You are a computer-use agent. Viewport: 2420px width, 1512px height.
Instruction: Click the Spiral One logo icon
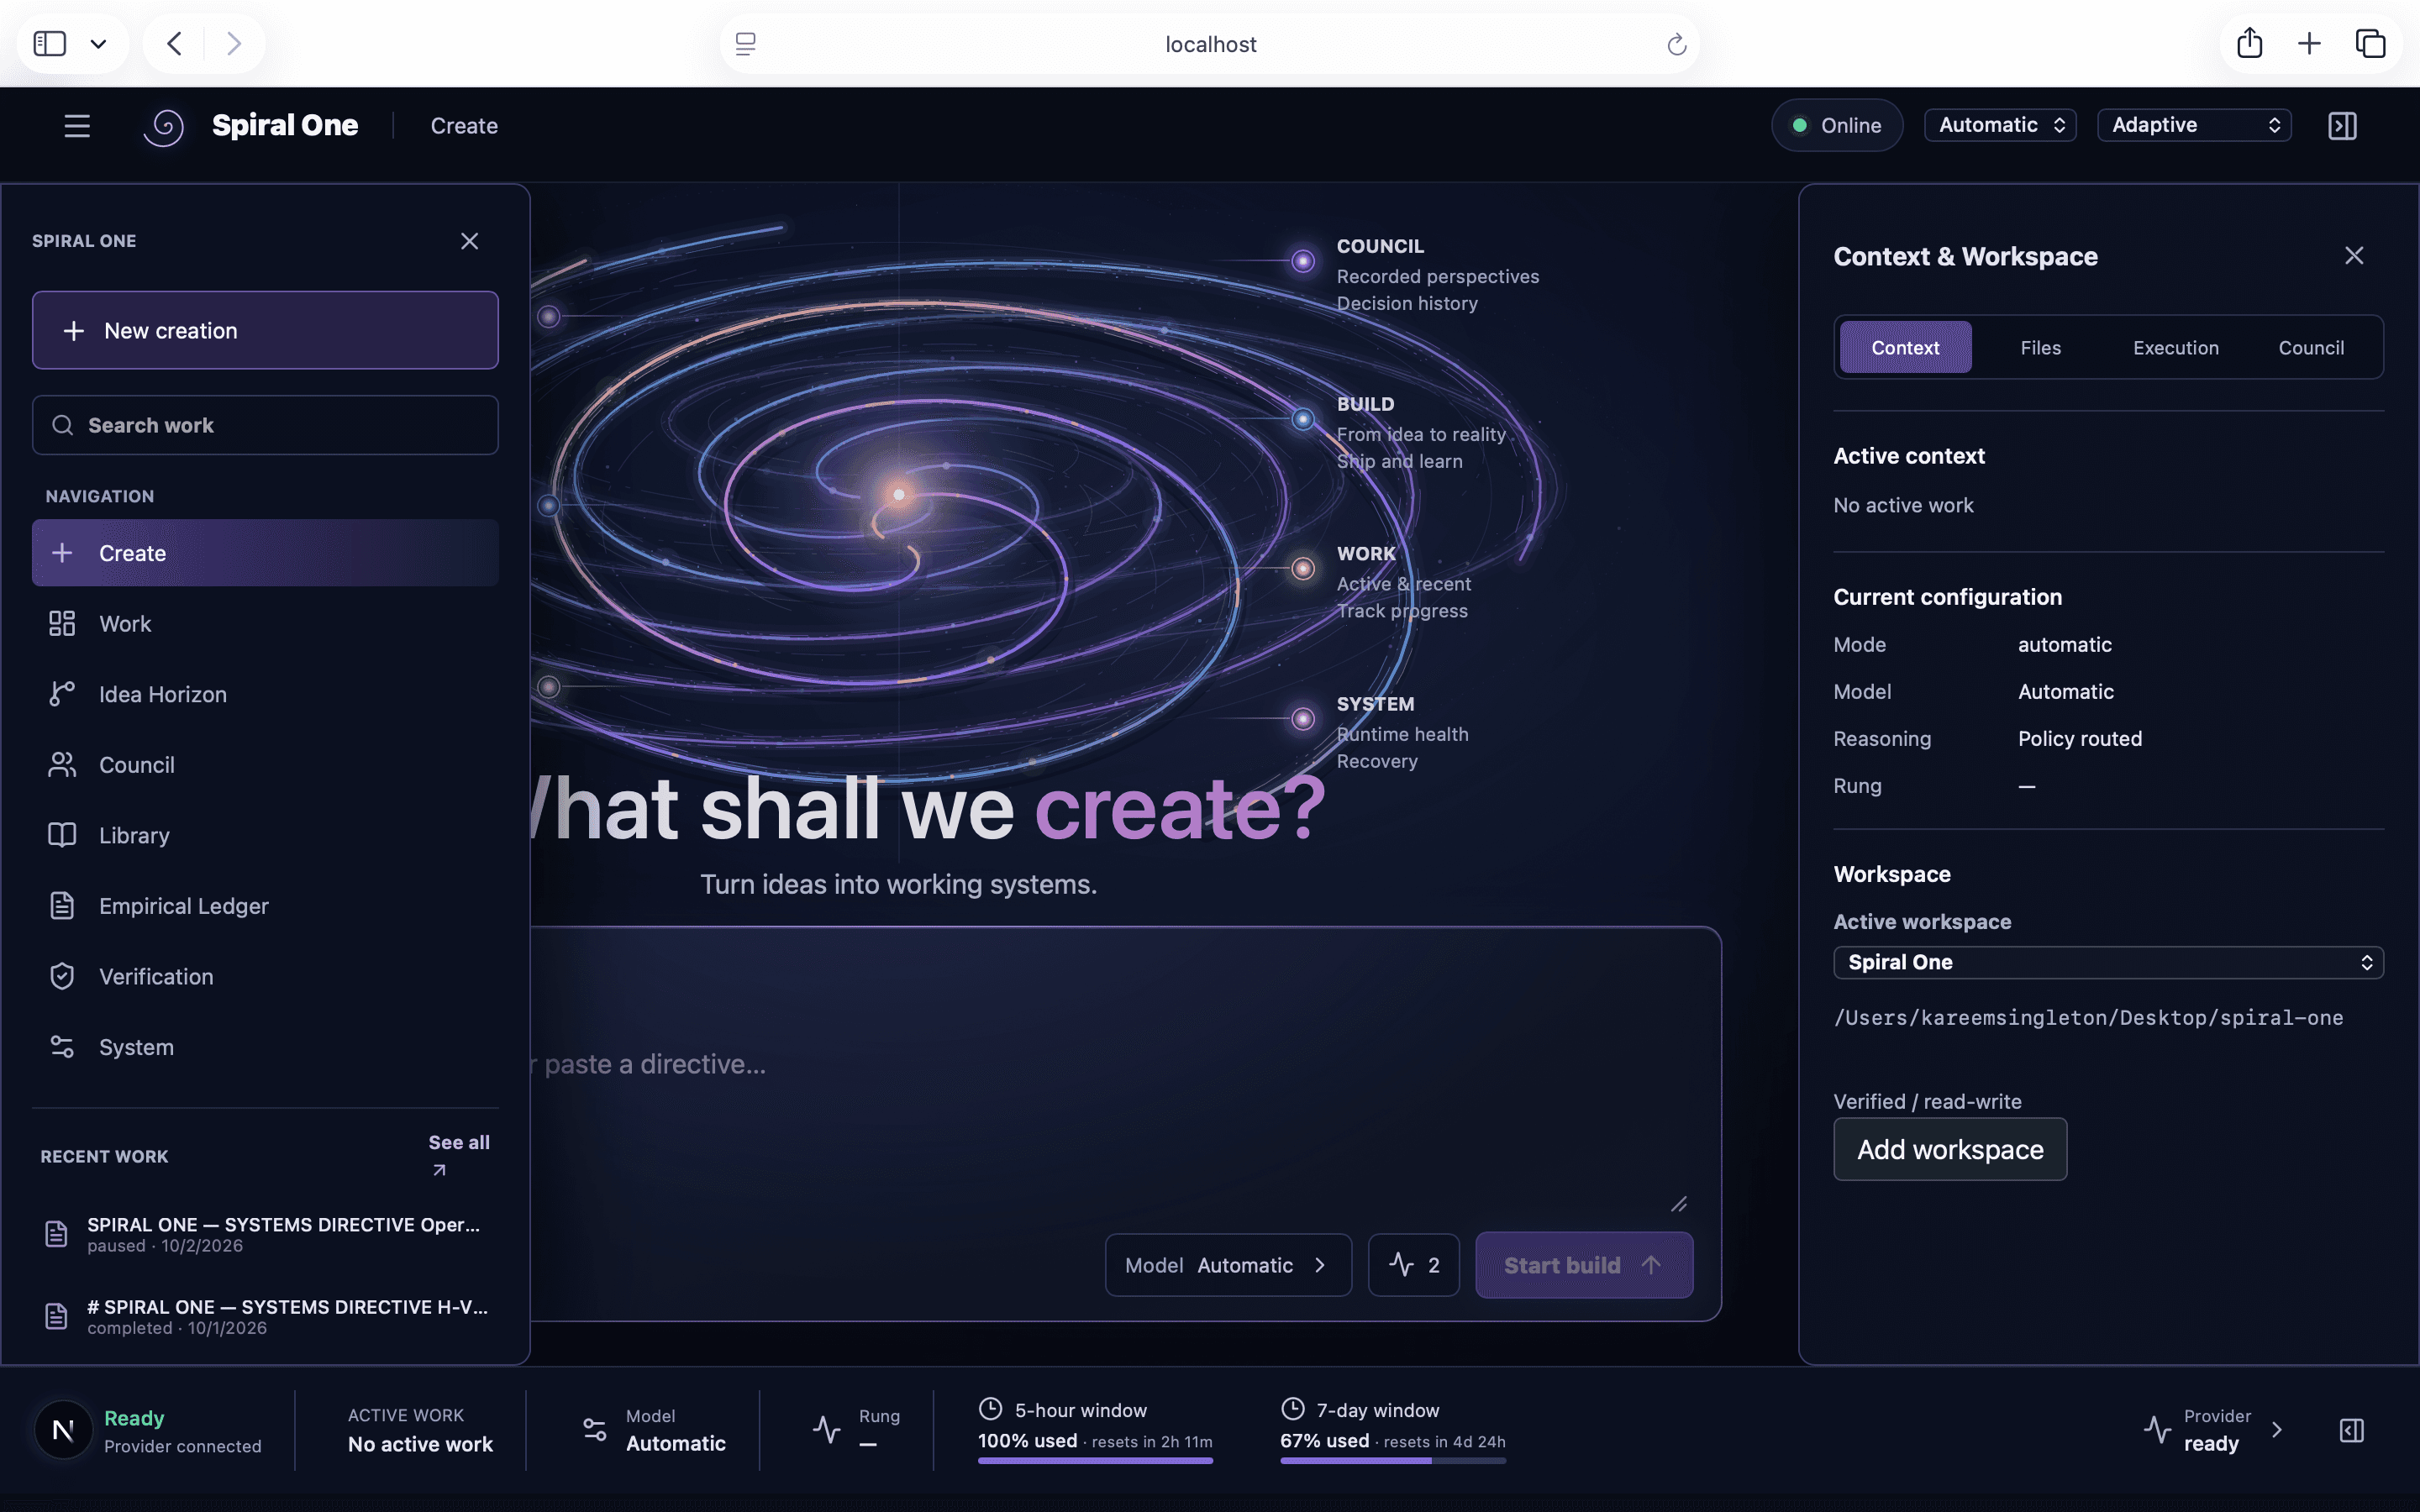[164, 127]
